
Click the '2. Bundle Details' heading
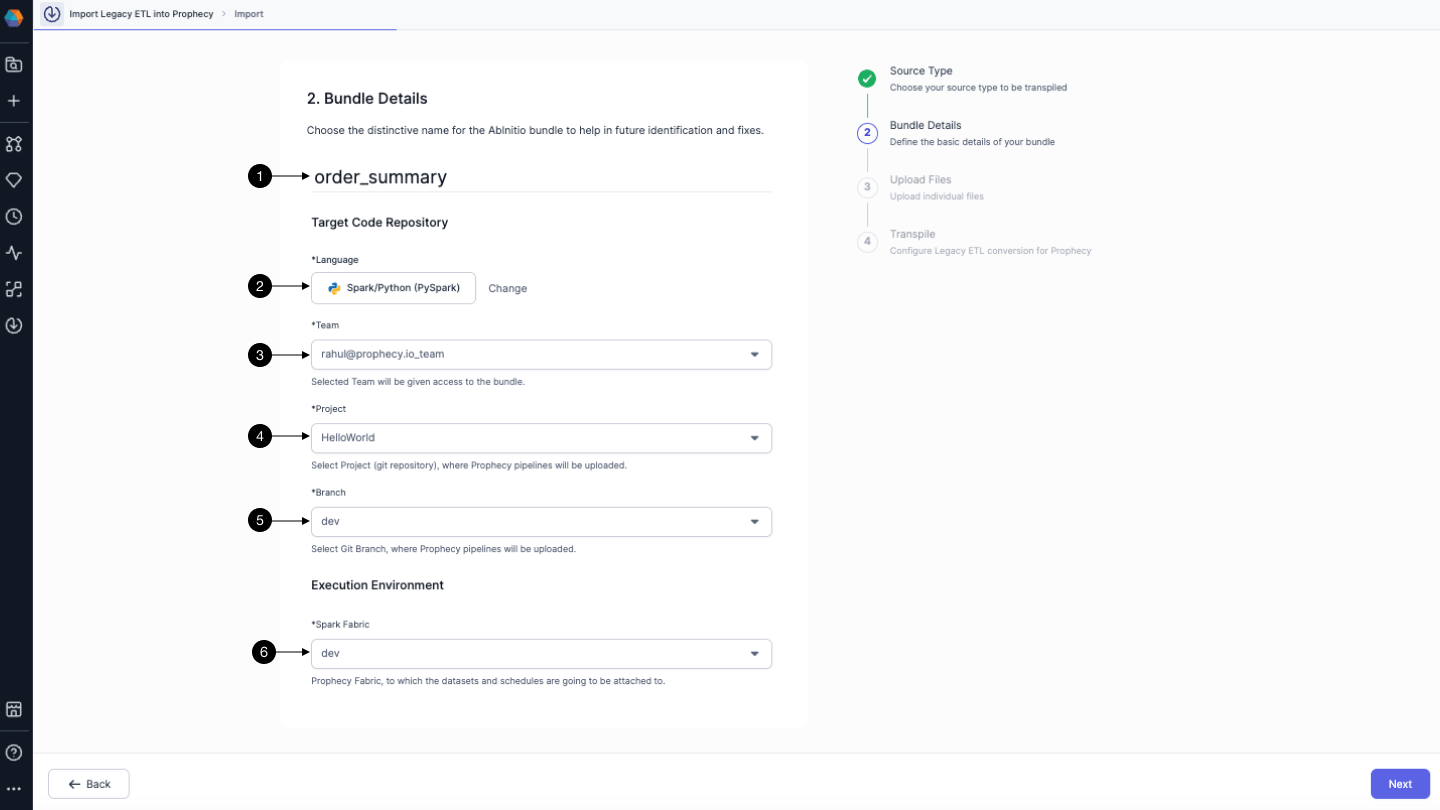367,99
